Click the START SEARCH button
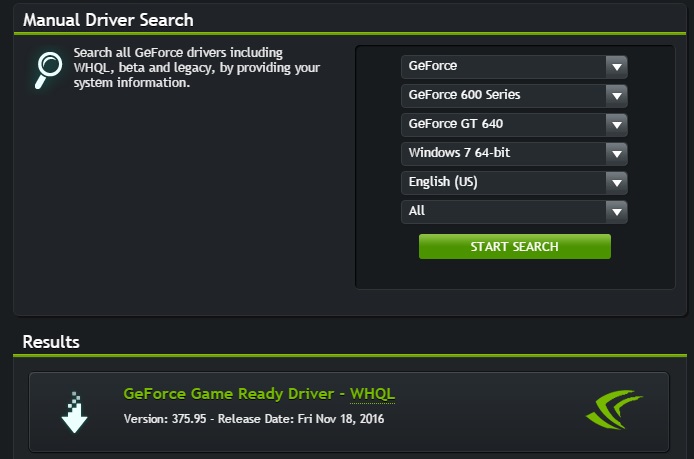694x459 pixels. tap(515, 247)
